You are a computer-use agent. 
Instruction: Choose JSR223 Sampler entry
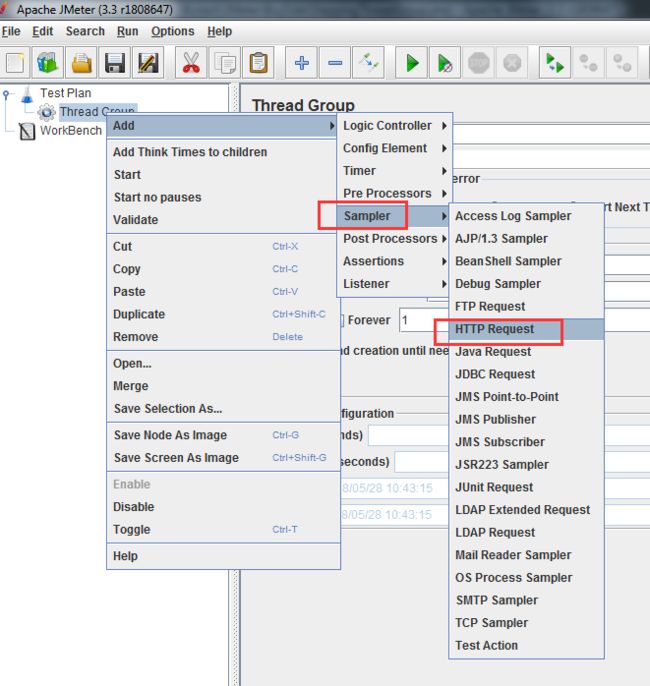tap(527, 465)
